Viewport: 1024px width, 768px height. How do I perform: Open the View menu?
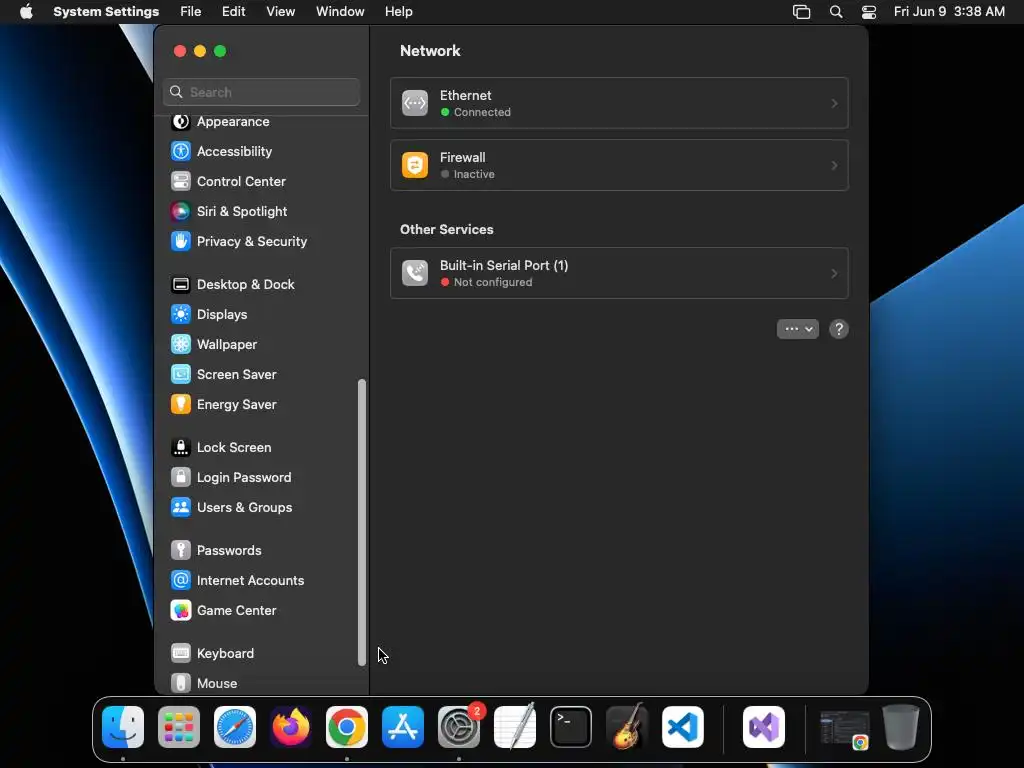click(280, 12)
